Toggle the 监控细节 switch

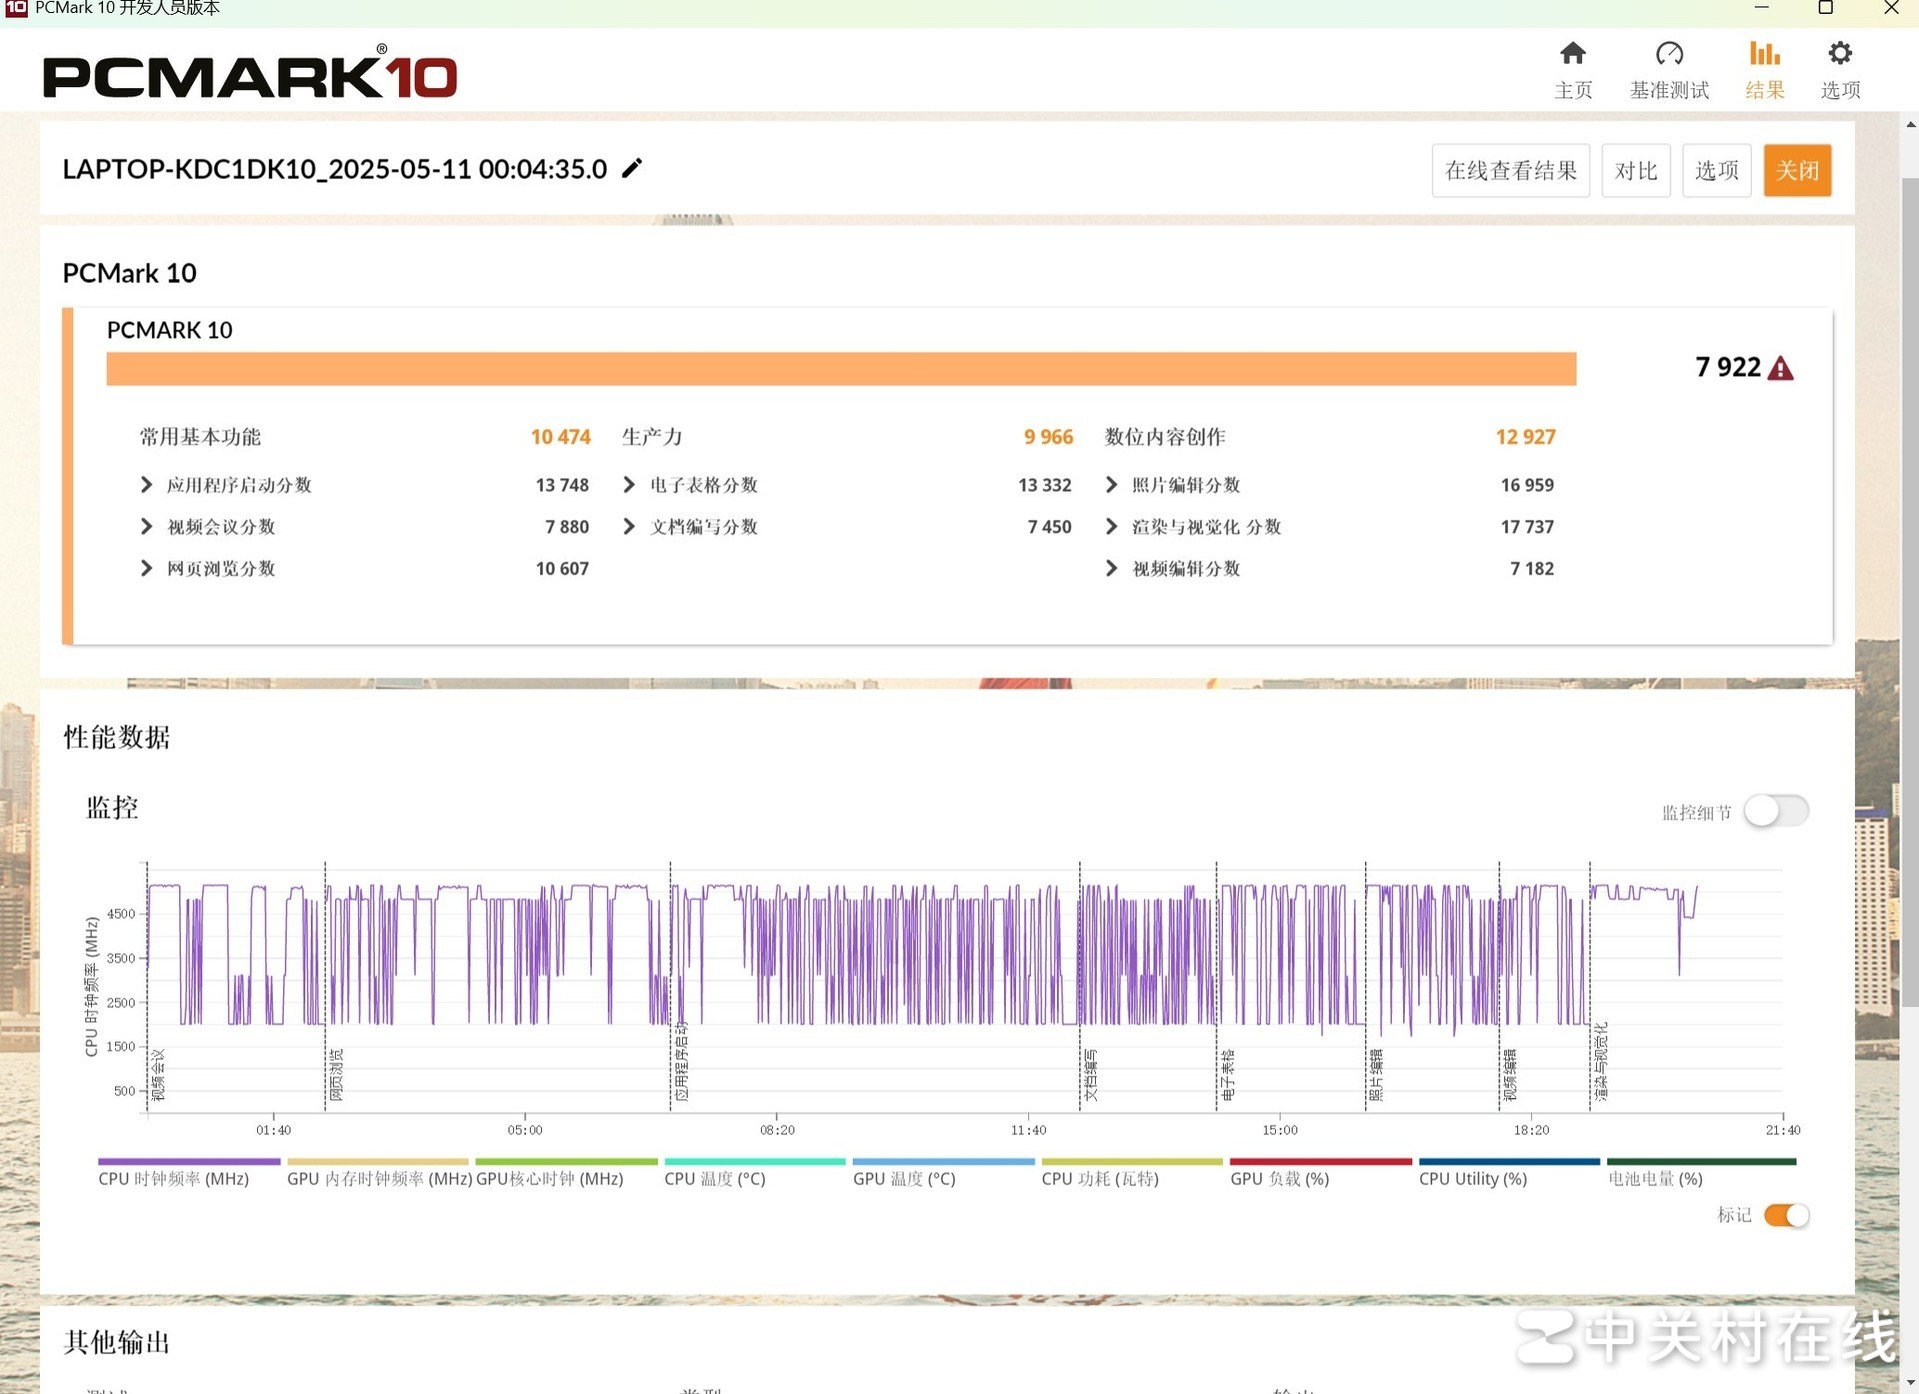click(x=1776, y=811)
